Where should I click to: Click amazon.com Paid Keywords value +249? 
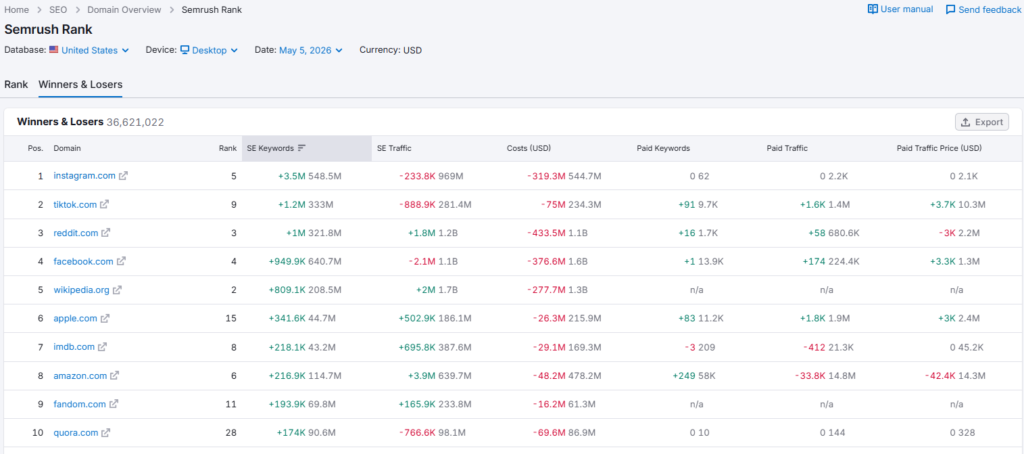coord(685,376)
